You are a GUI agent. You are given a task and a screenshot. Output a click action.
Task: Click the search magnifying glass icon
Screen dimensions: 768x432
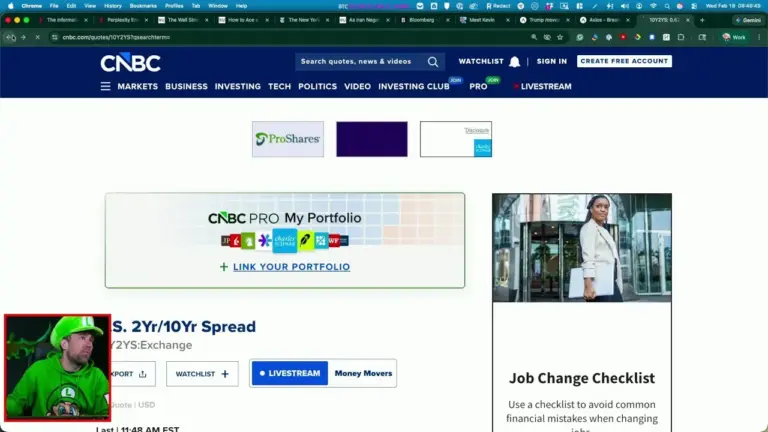pos(433,62)
